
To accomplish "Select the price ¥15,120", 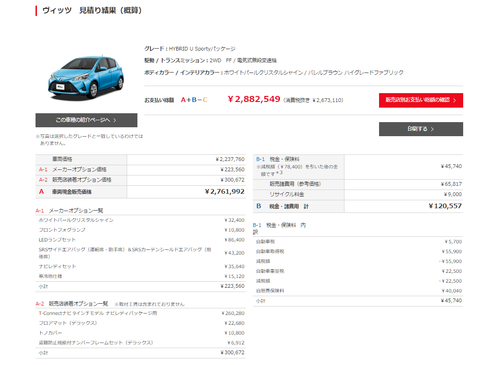I will point(234,276).
